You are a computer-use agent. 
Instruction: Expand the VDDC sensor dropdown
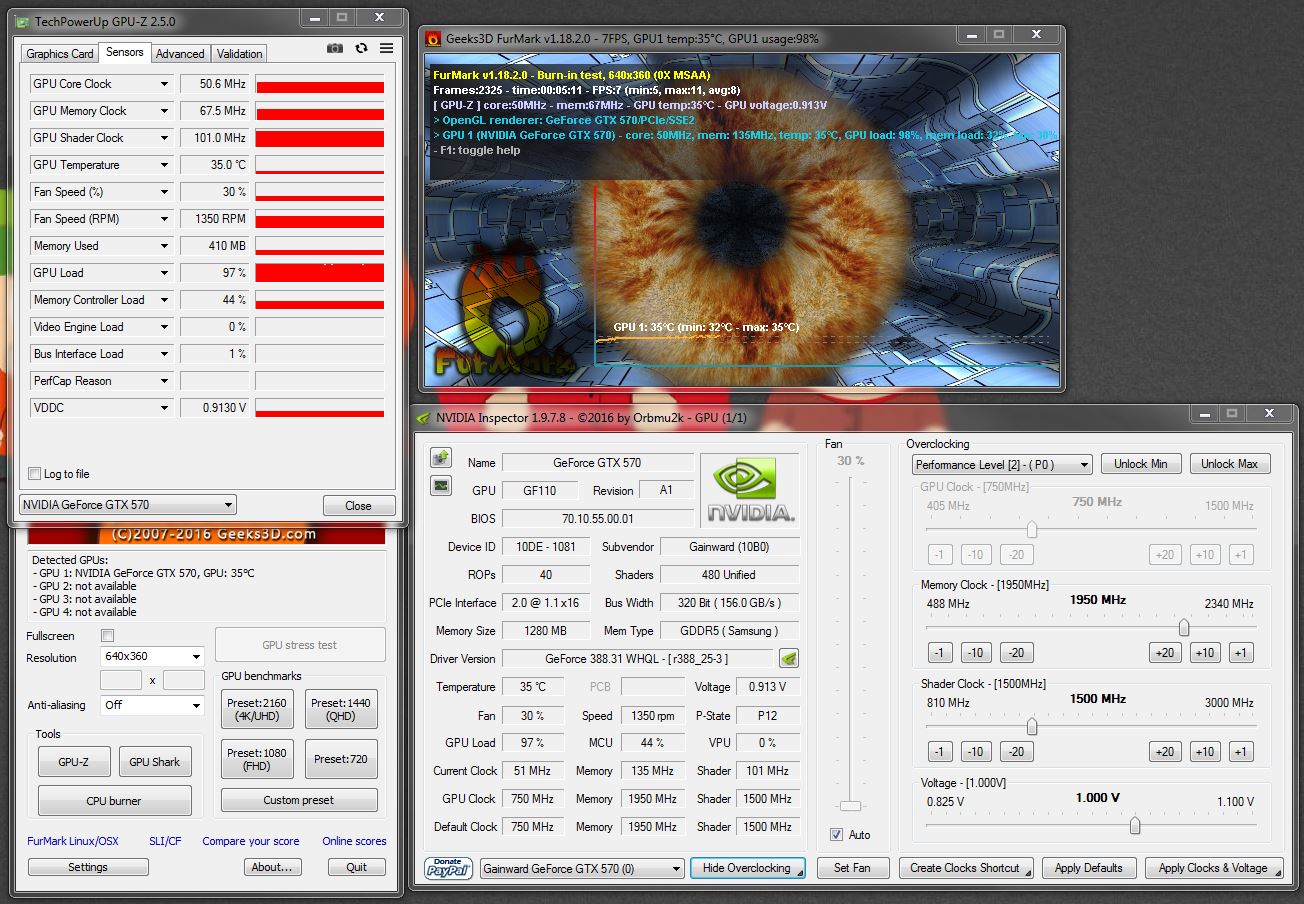[x=164, y=408]
